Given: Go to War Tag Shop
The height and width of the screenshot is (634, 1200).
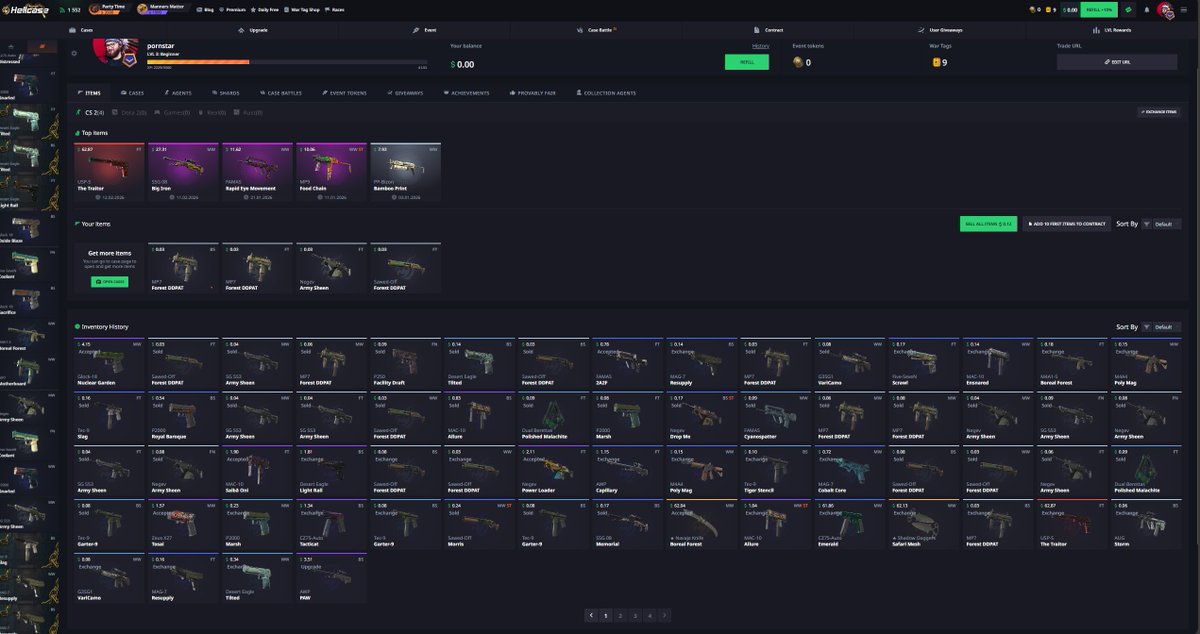Looking at the screenshot, I should point(301,9).
